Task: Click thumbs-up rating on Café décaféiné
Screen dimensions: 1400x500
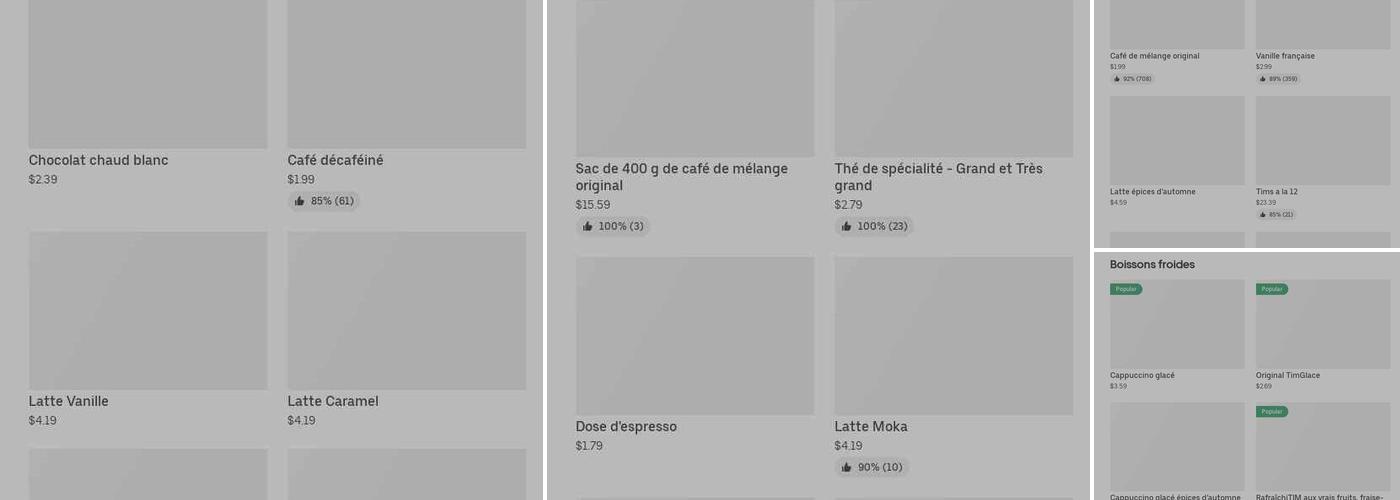Action: click(x=324, y=201)
